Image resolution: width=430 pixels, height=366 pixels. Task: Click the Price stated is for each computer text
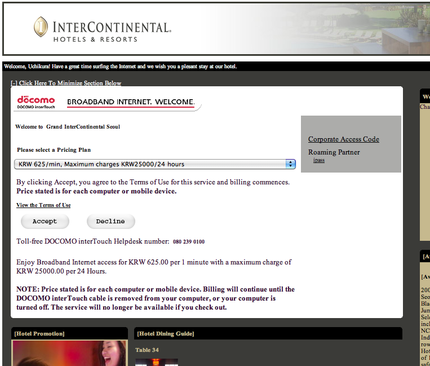click(97, 191)
